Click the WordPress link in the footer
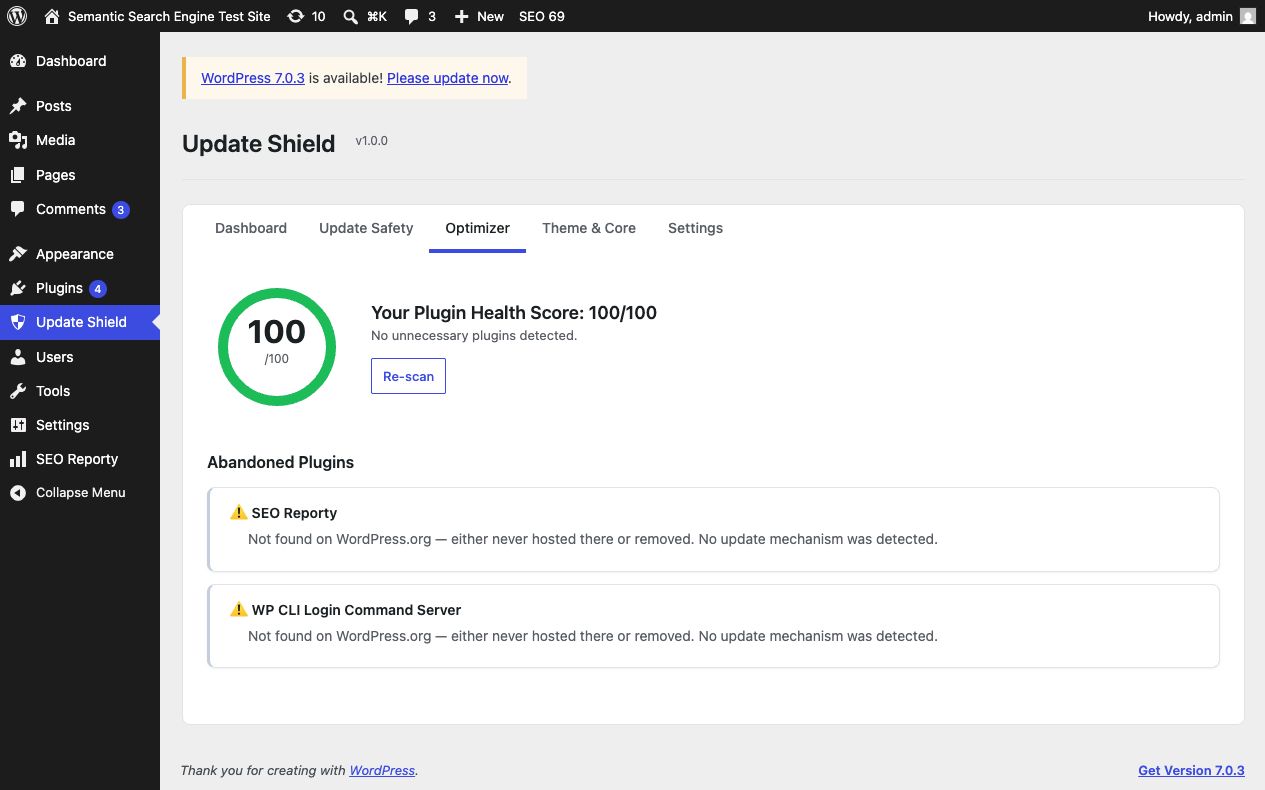 (382, 771)
